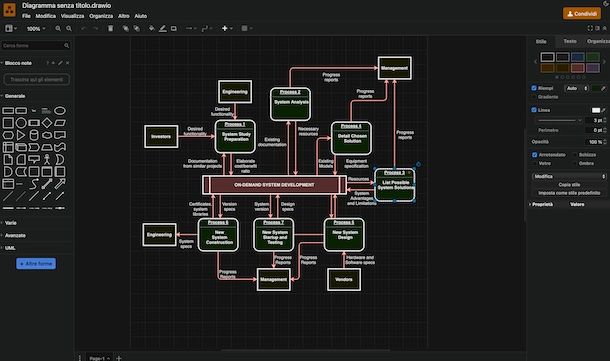Select the cylinder shape in shape palette
Viewport: 610px width, 361px height.
click(x=34, y=135)
